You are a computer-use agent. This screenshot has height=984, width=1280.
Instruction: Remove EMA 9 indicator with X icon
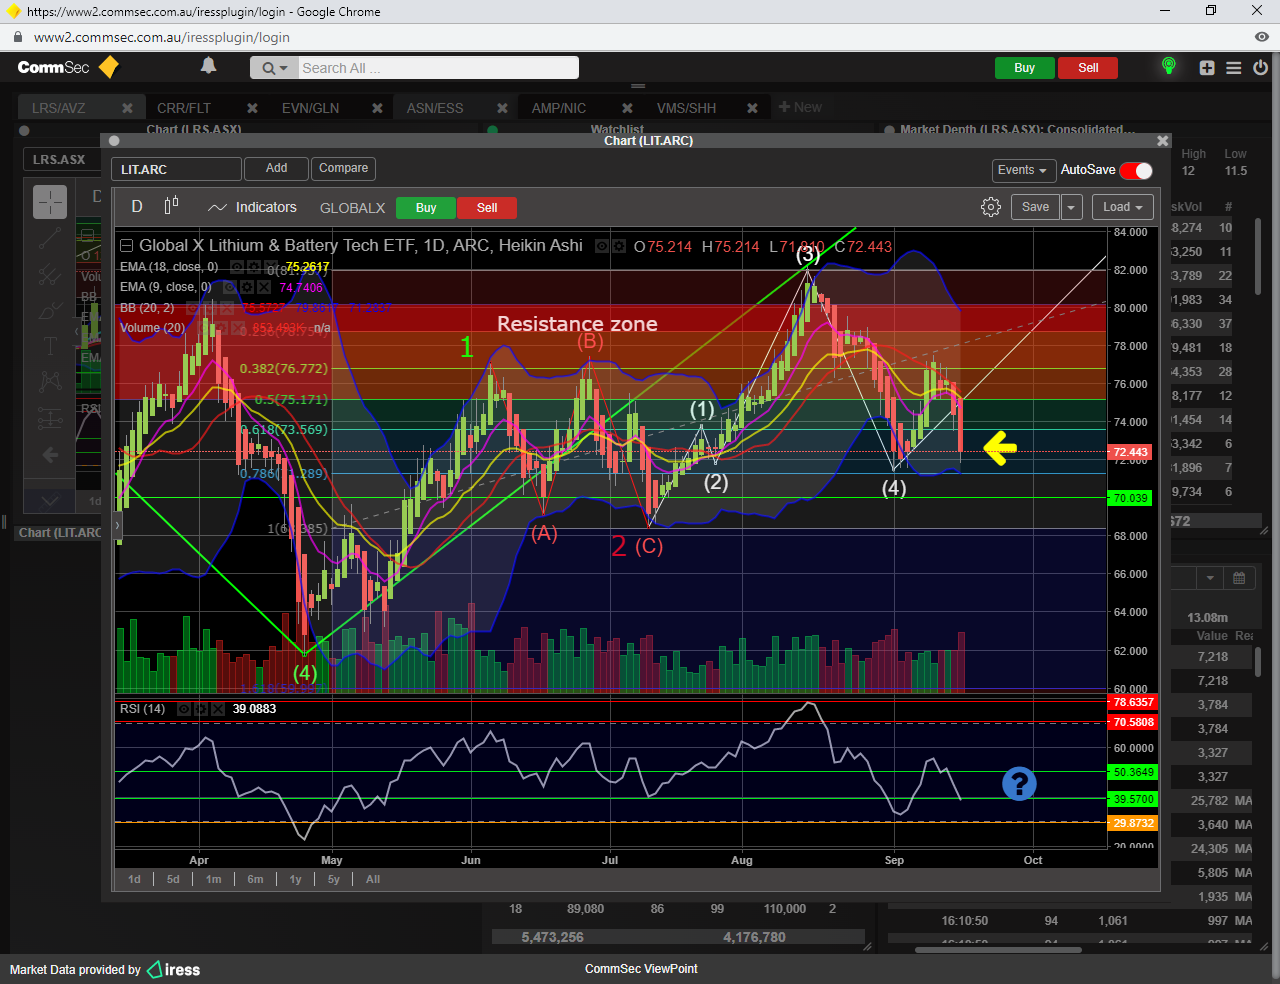pos(263,287)
